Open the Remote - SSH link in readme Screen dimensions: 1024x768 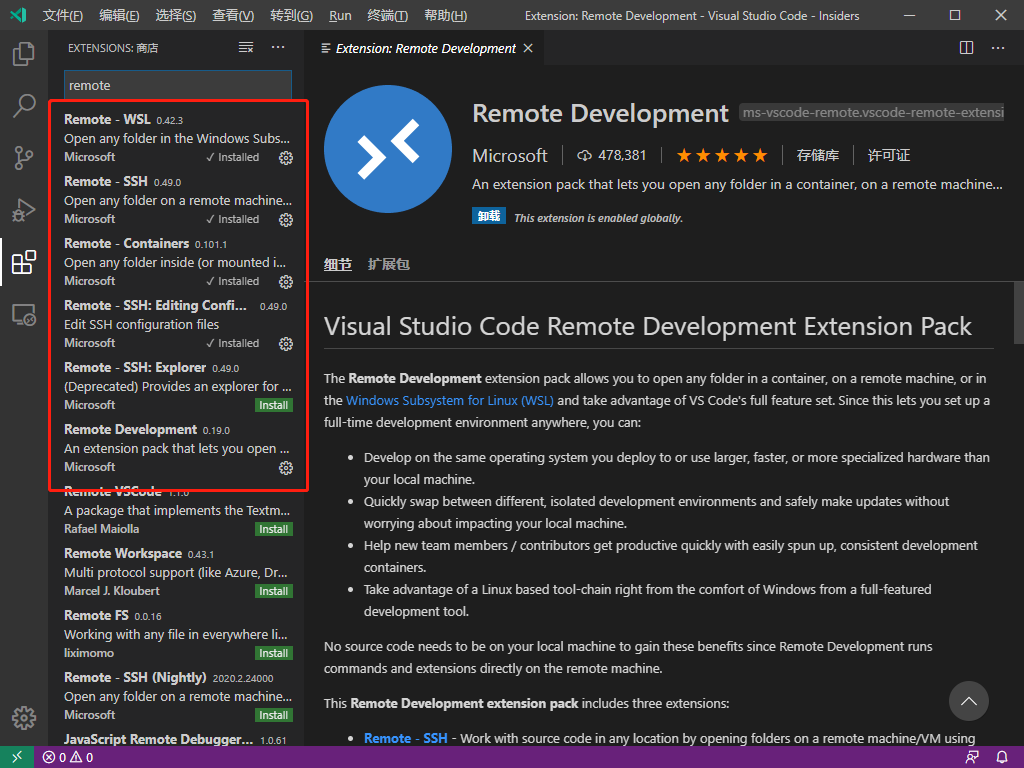[406, 738]
